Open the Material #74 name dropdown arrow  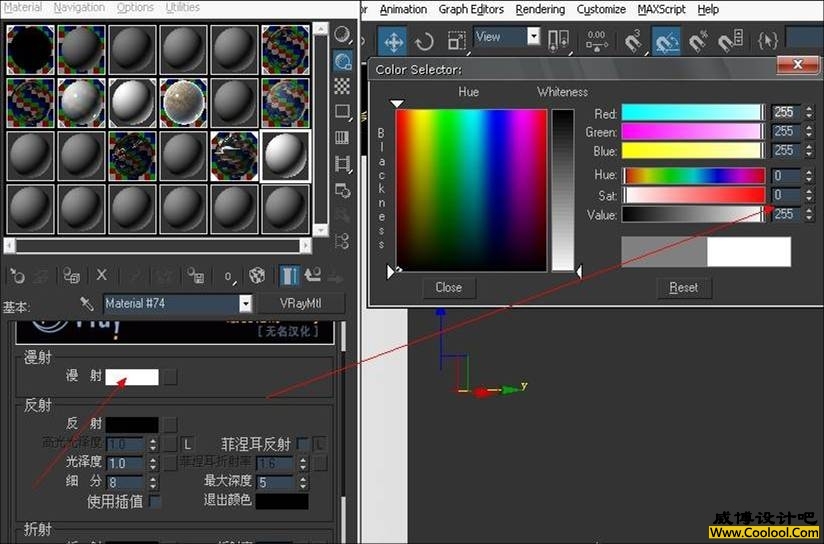[x=245, y=303]
